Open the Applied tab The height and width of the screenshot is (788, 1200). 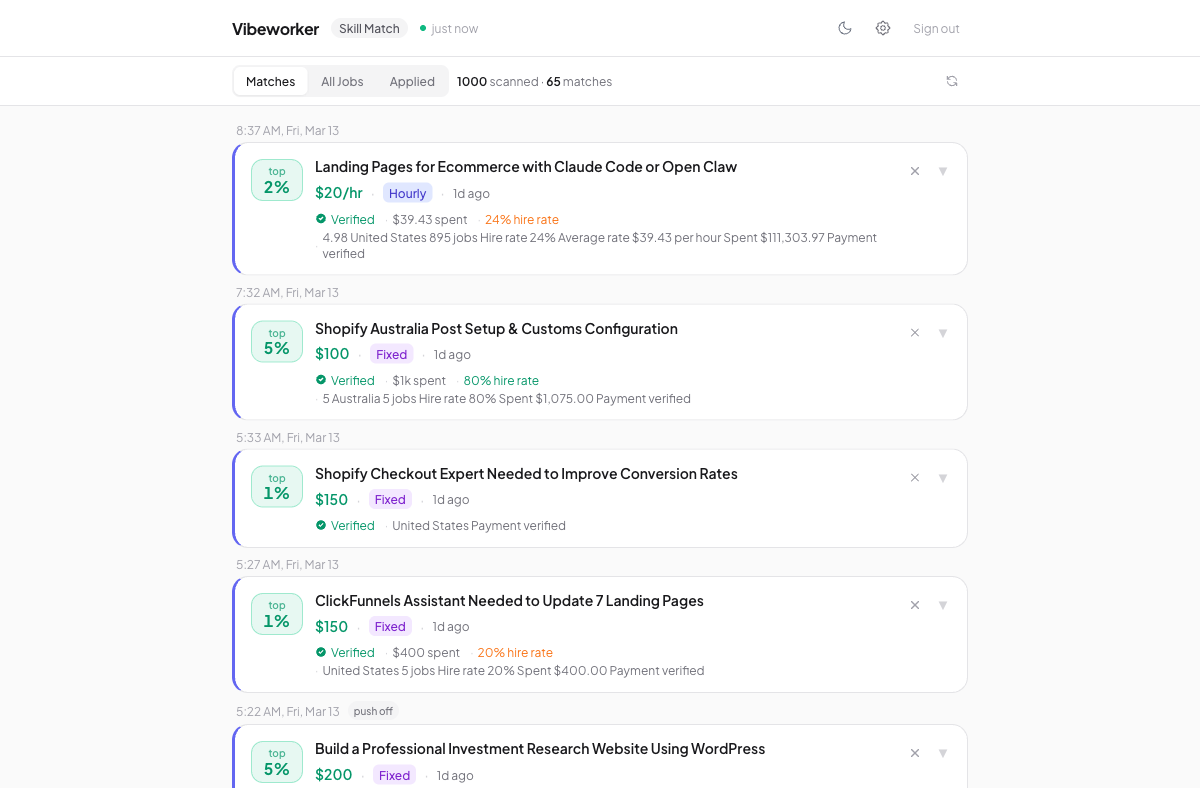412,81
